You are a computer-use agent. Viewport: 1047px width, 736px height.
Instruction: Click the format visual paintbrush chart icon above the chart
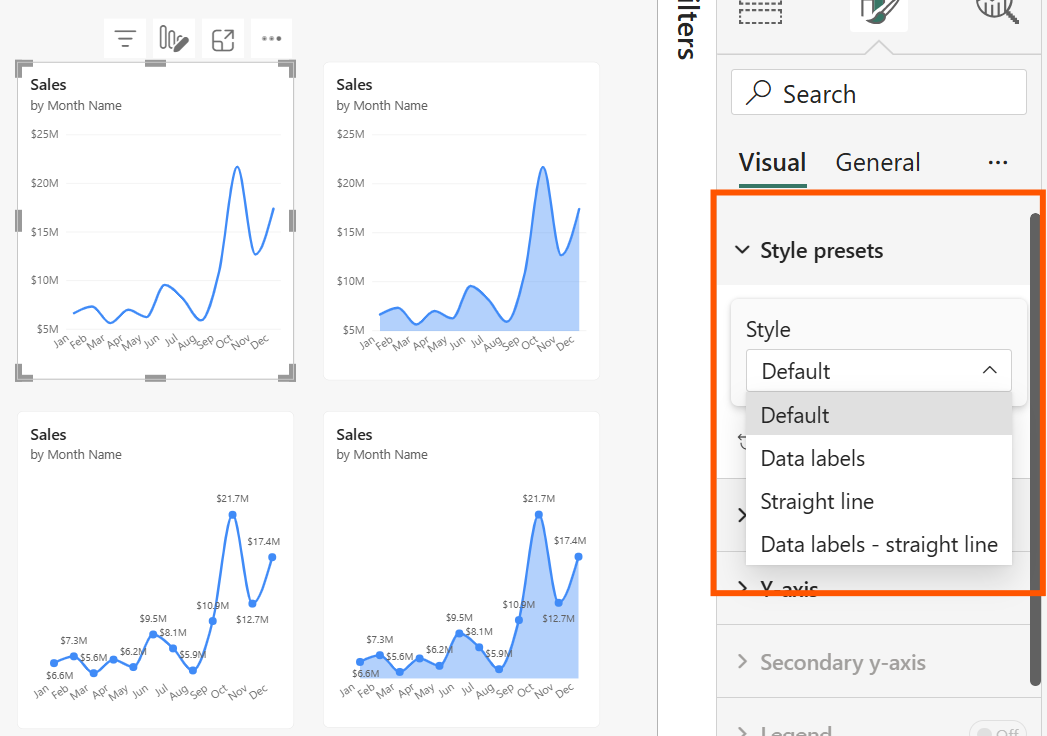[x=174, y=39]
